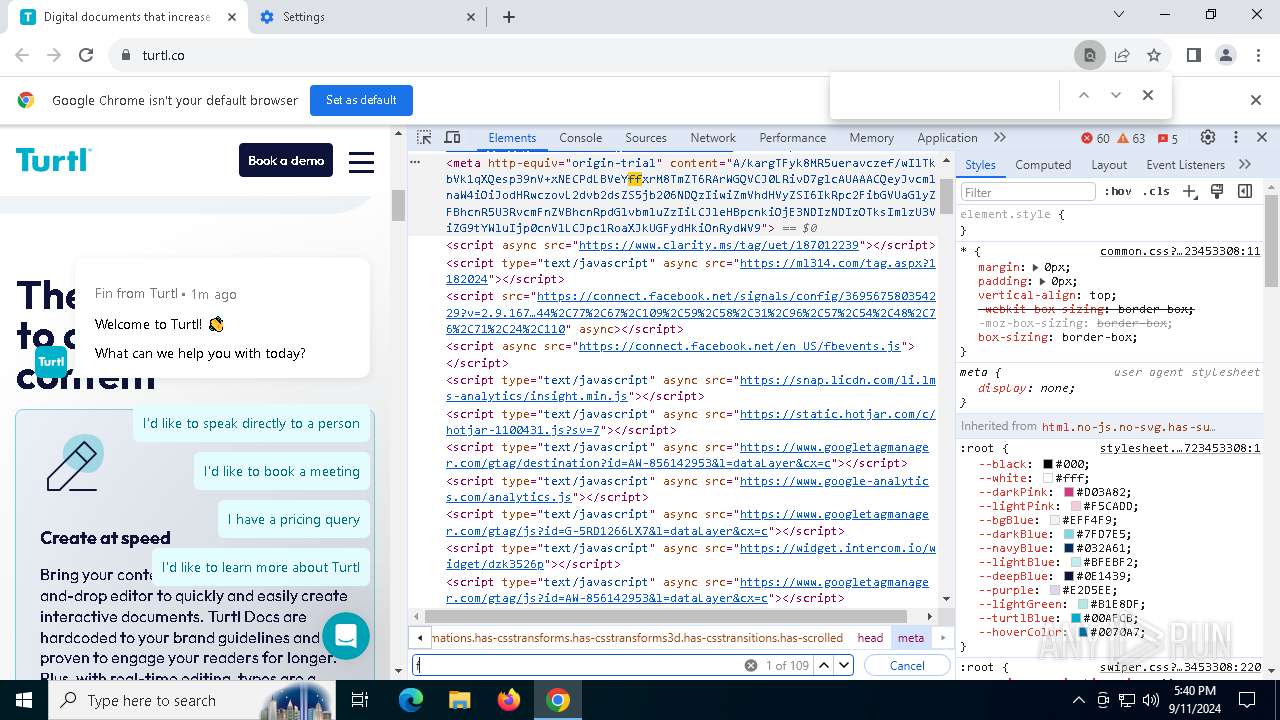This screenshot has height=720, width=1280.
Task: Switch to the Sources tab
Action: click(646, 138)
